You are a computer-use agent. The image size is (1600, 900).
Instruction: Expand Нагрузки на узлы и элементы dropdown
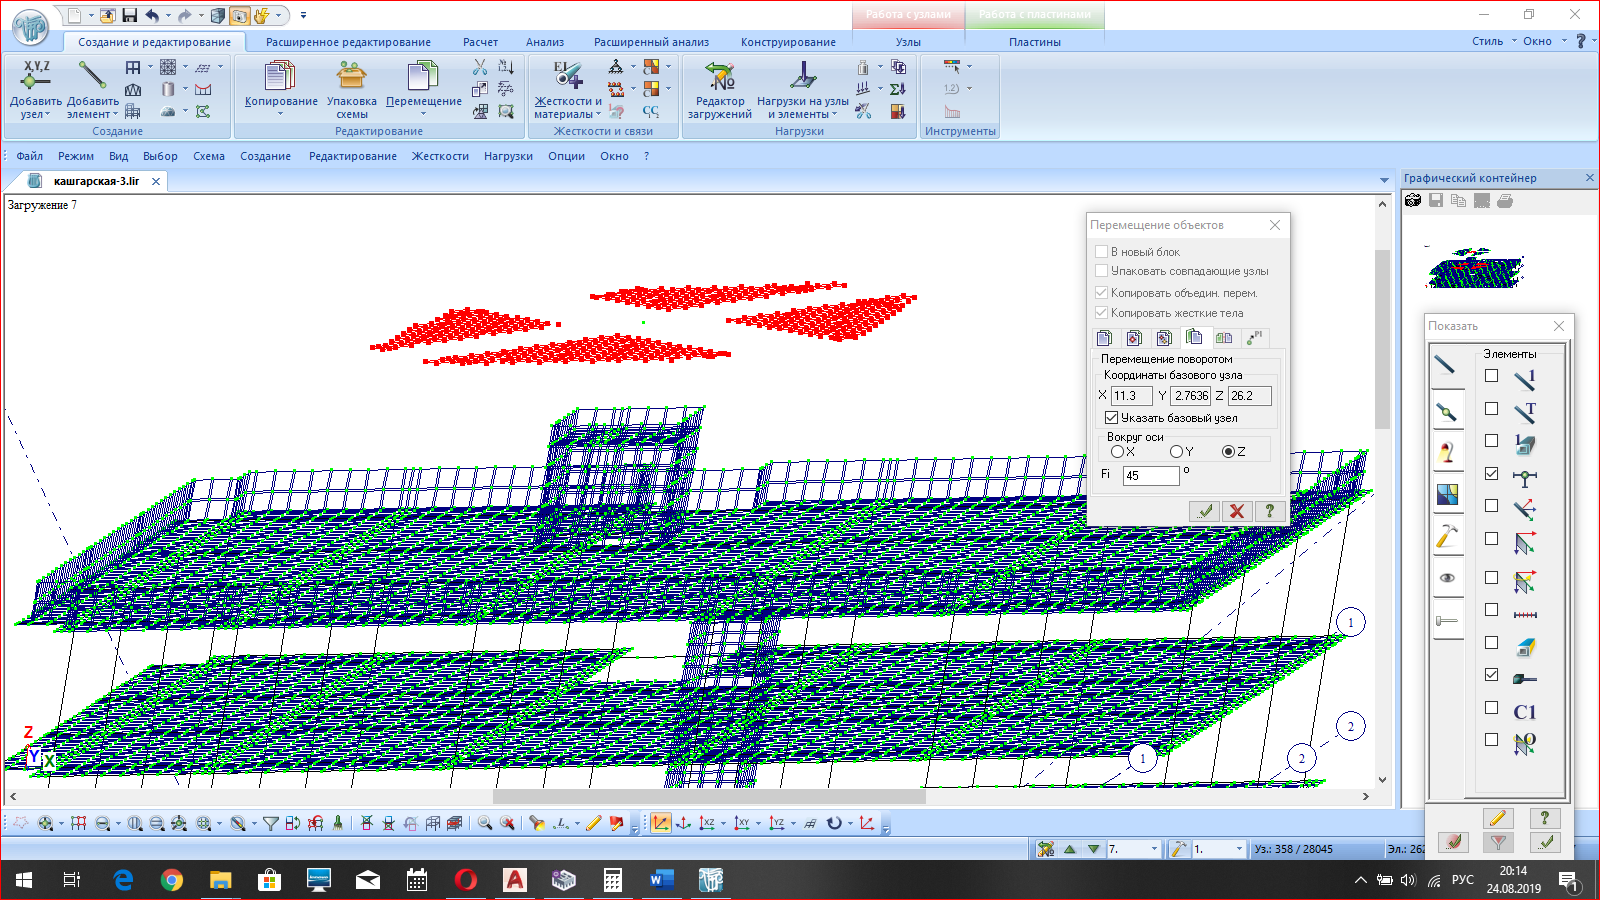pyautogui.click(x=834, y=114)
